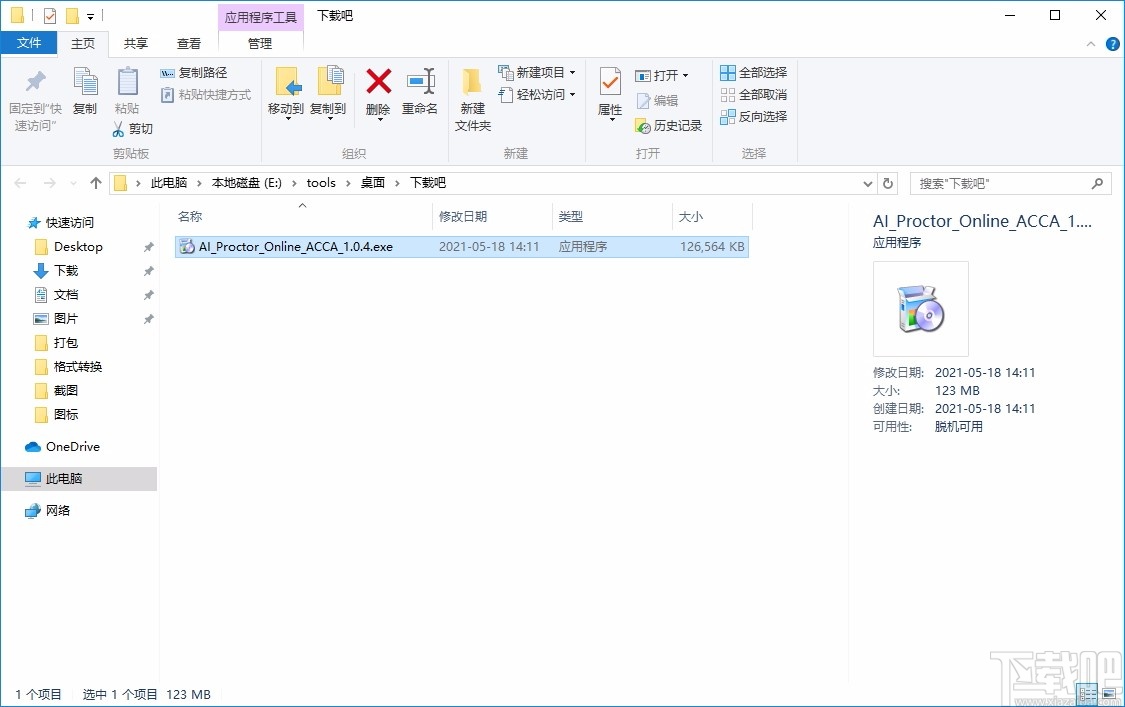1125x707 pixels.
Task: Click the Select All button
Action: click(753, 72)
